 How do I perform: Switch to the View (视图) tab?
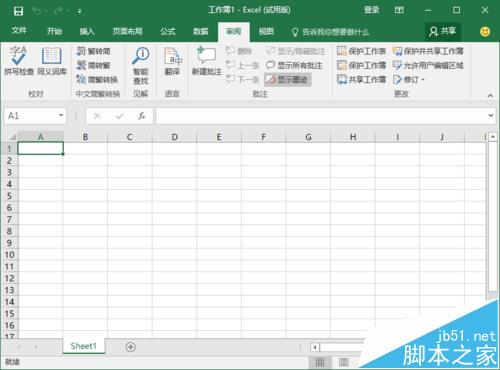pos(266,31)
